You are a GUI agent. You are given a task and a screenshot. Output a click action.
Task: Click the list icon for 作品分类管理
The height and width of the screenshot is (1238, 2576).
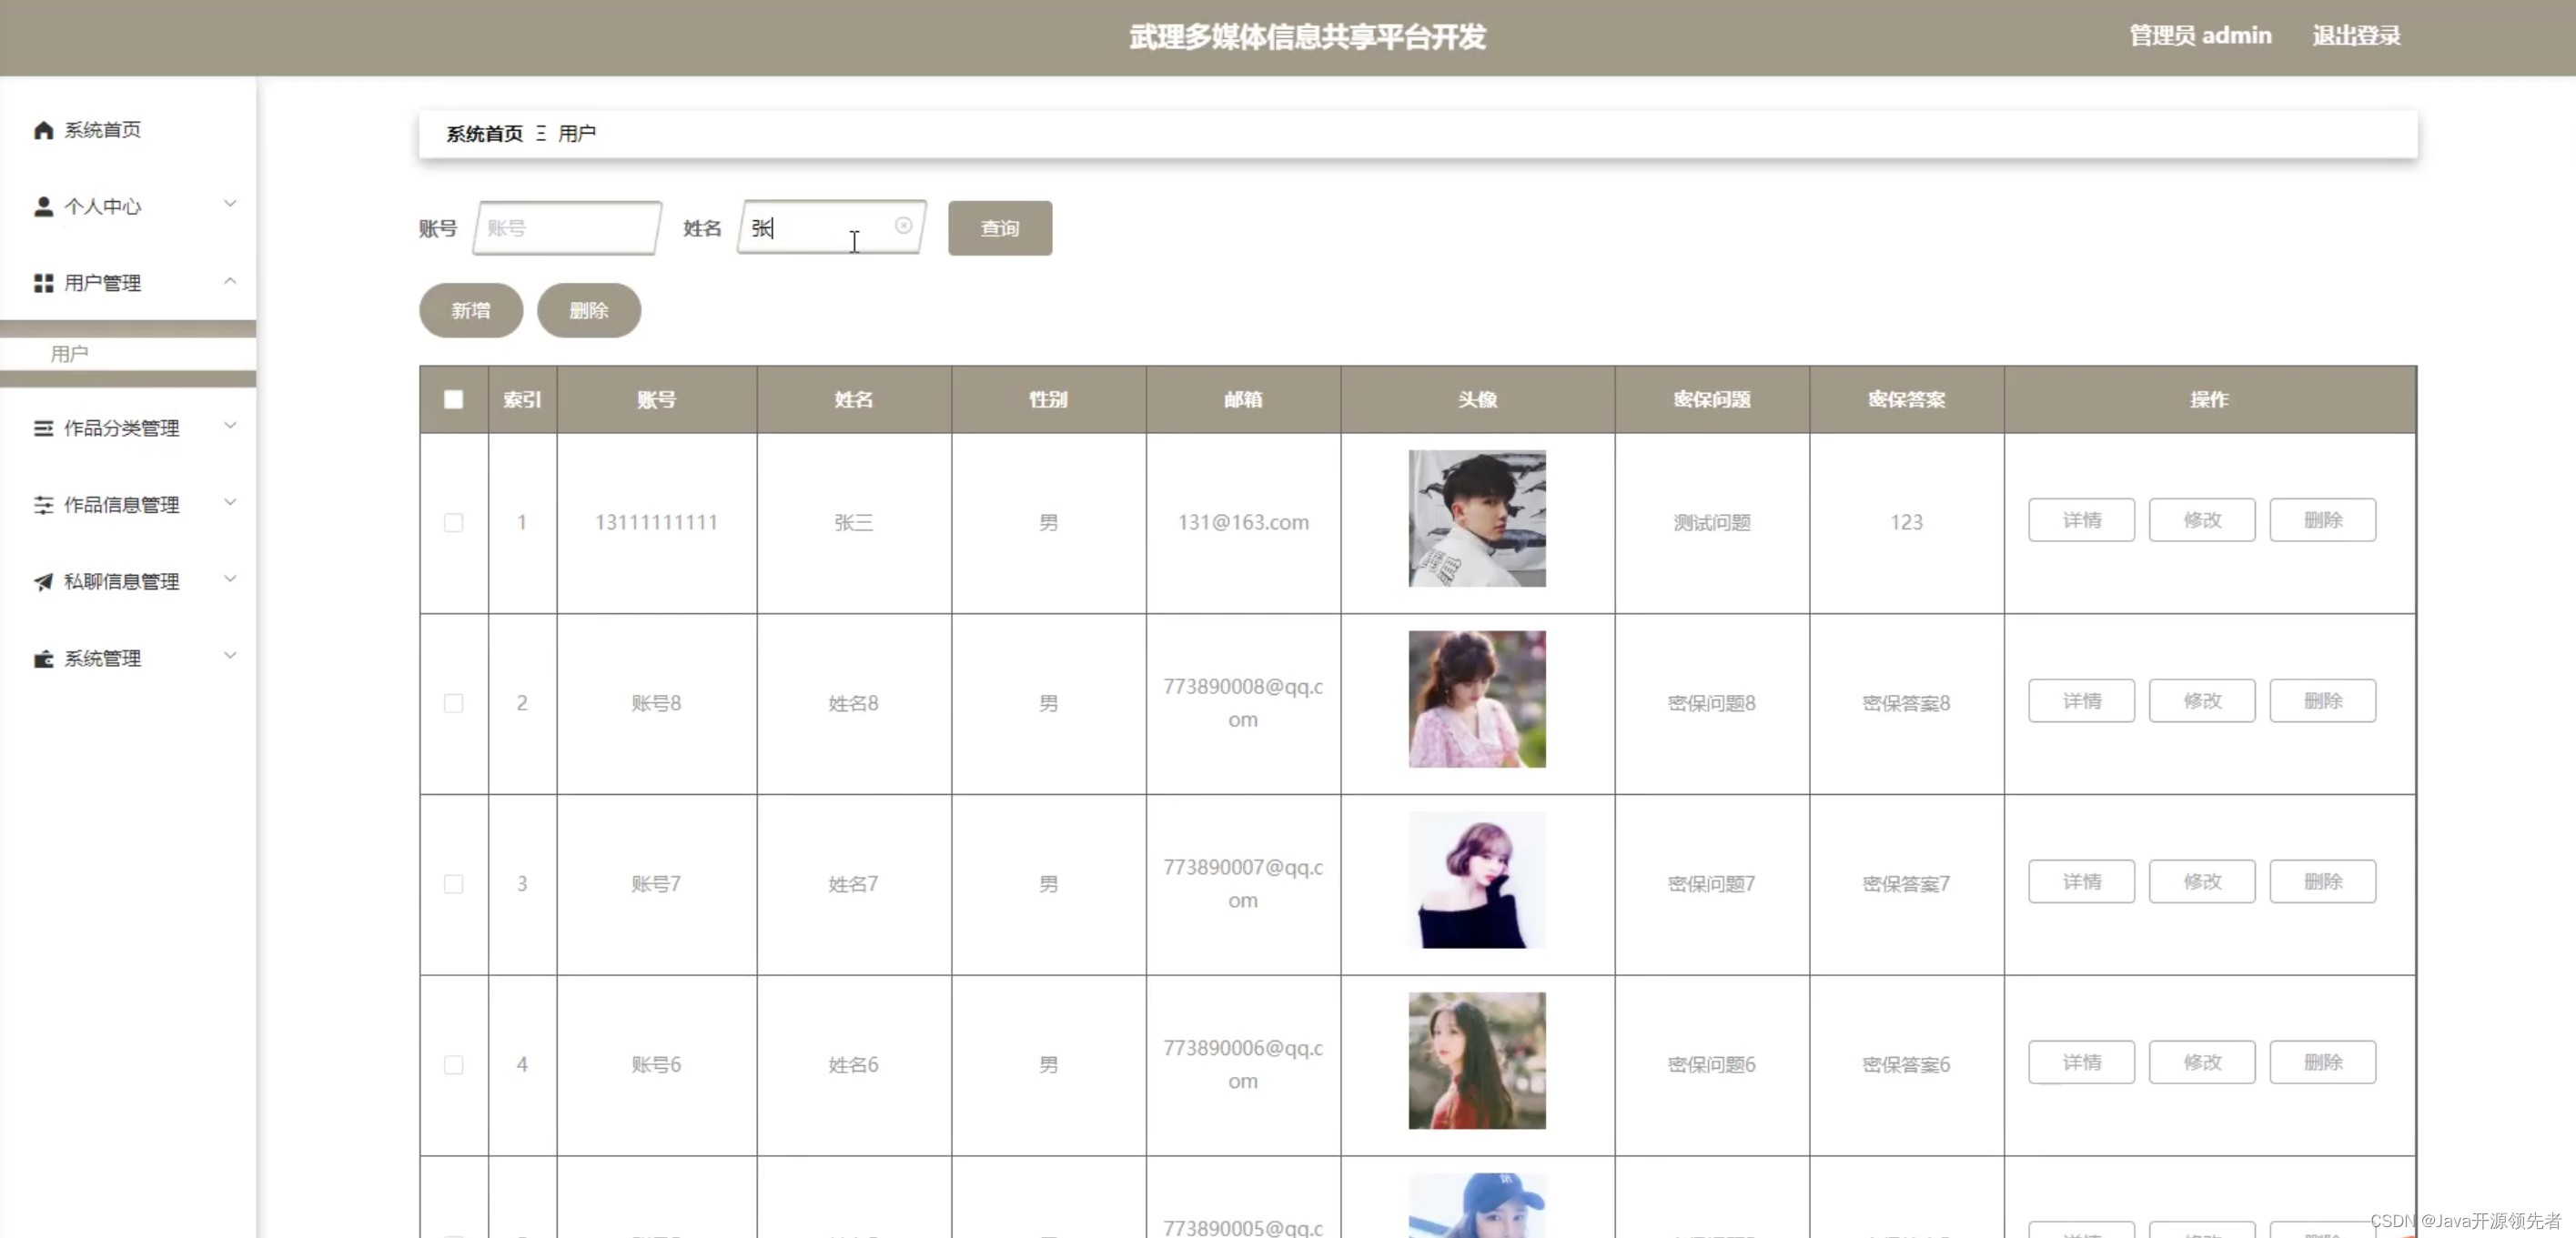click(43, 428)
